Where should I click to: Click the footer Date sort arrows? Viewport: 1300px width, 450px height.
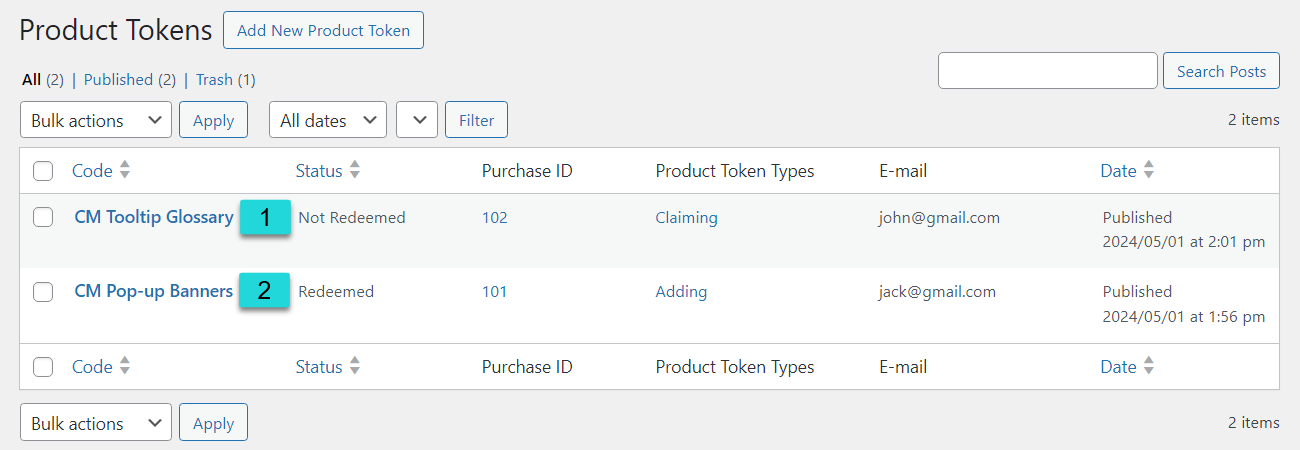point(1149,367)
